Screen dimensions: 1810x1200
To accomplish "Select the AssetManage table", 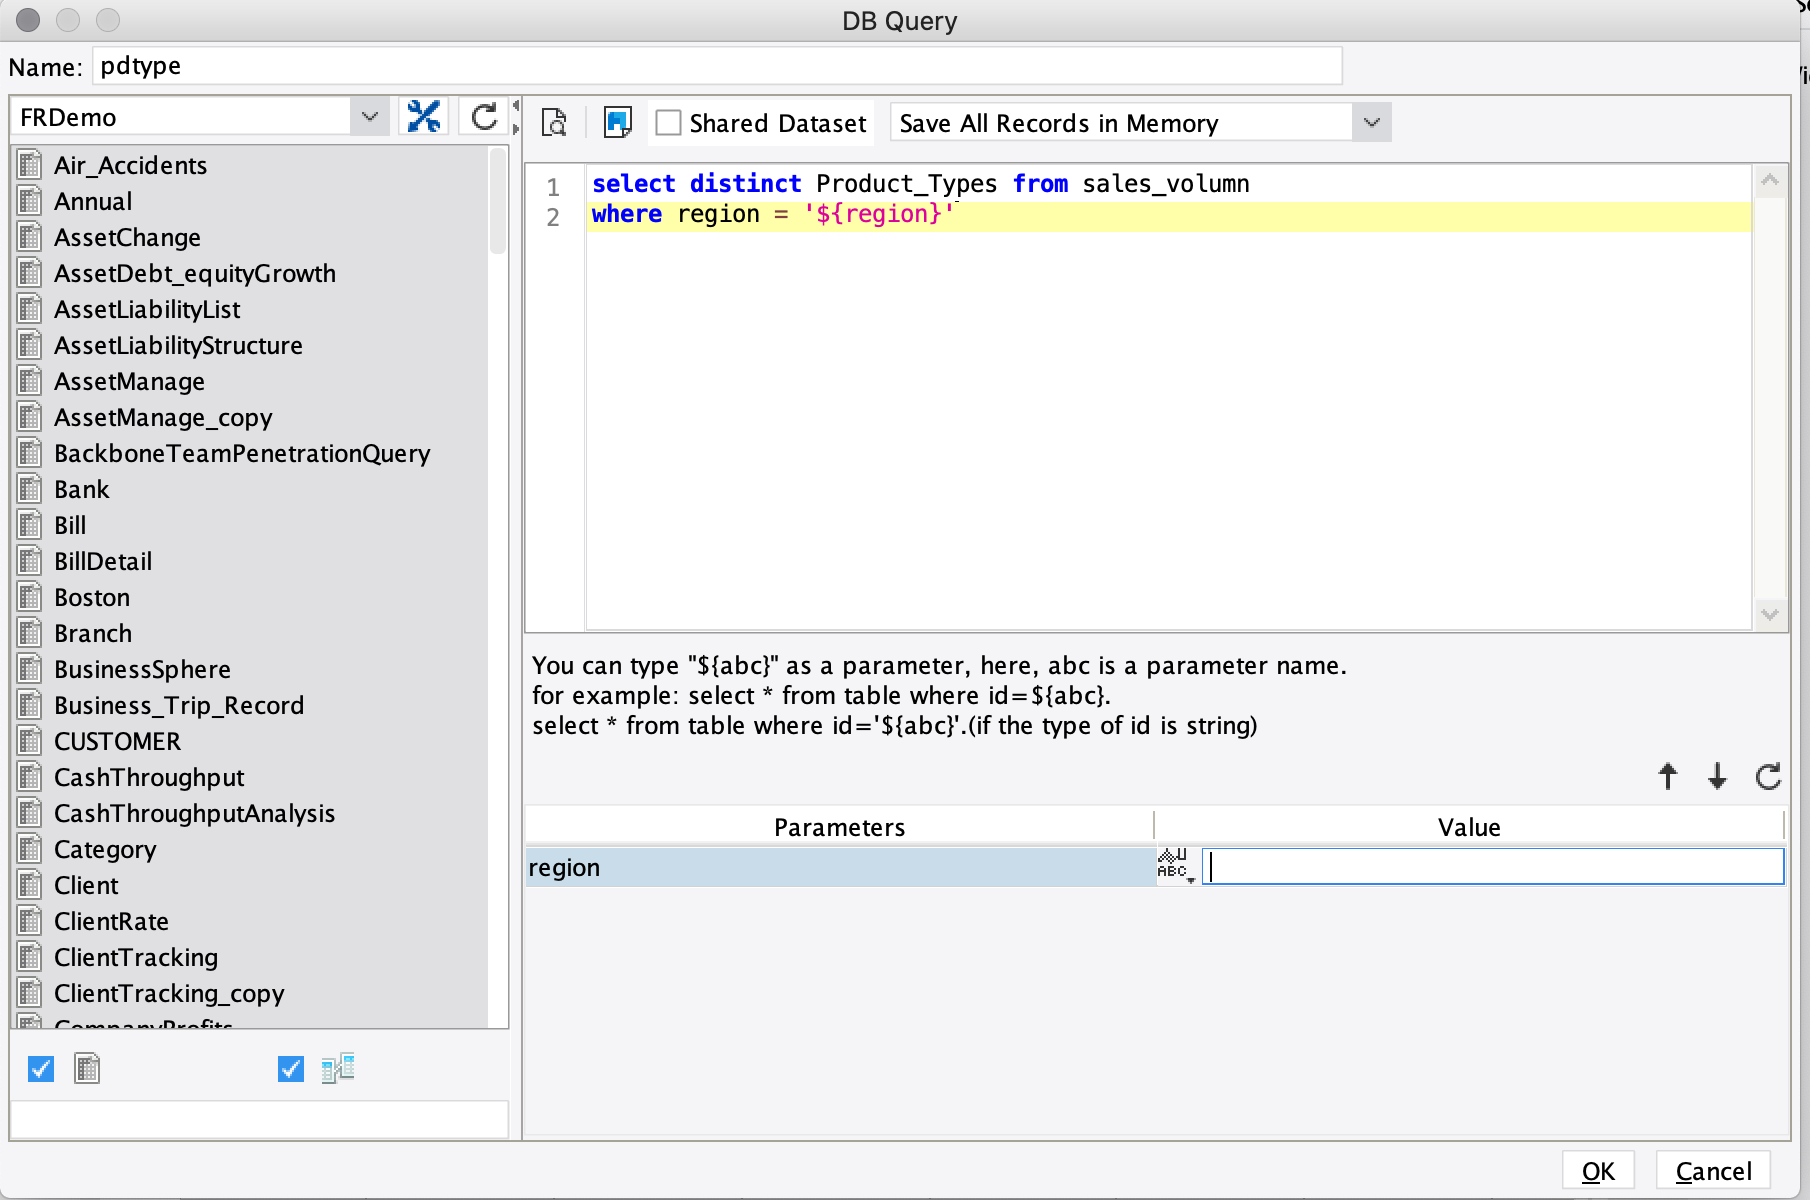I will point(129,382).
